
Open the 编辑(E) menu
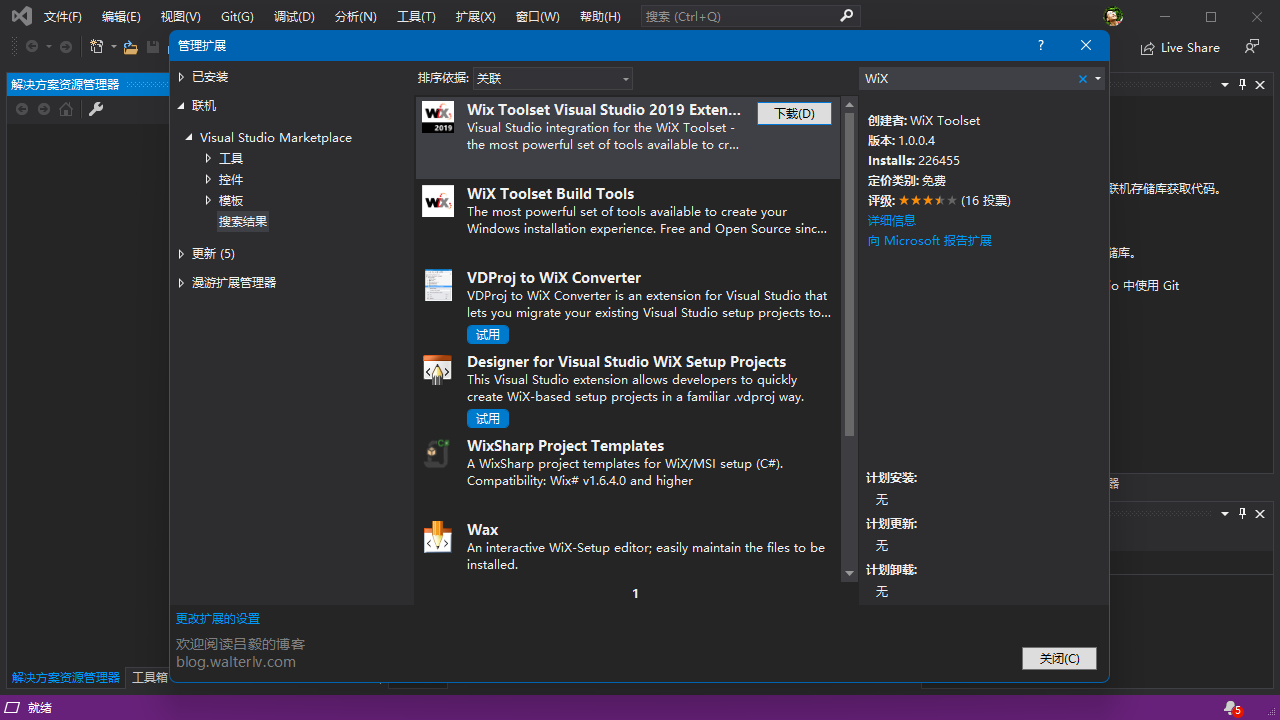[x=121, y=17]
